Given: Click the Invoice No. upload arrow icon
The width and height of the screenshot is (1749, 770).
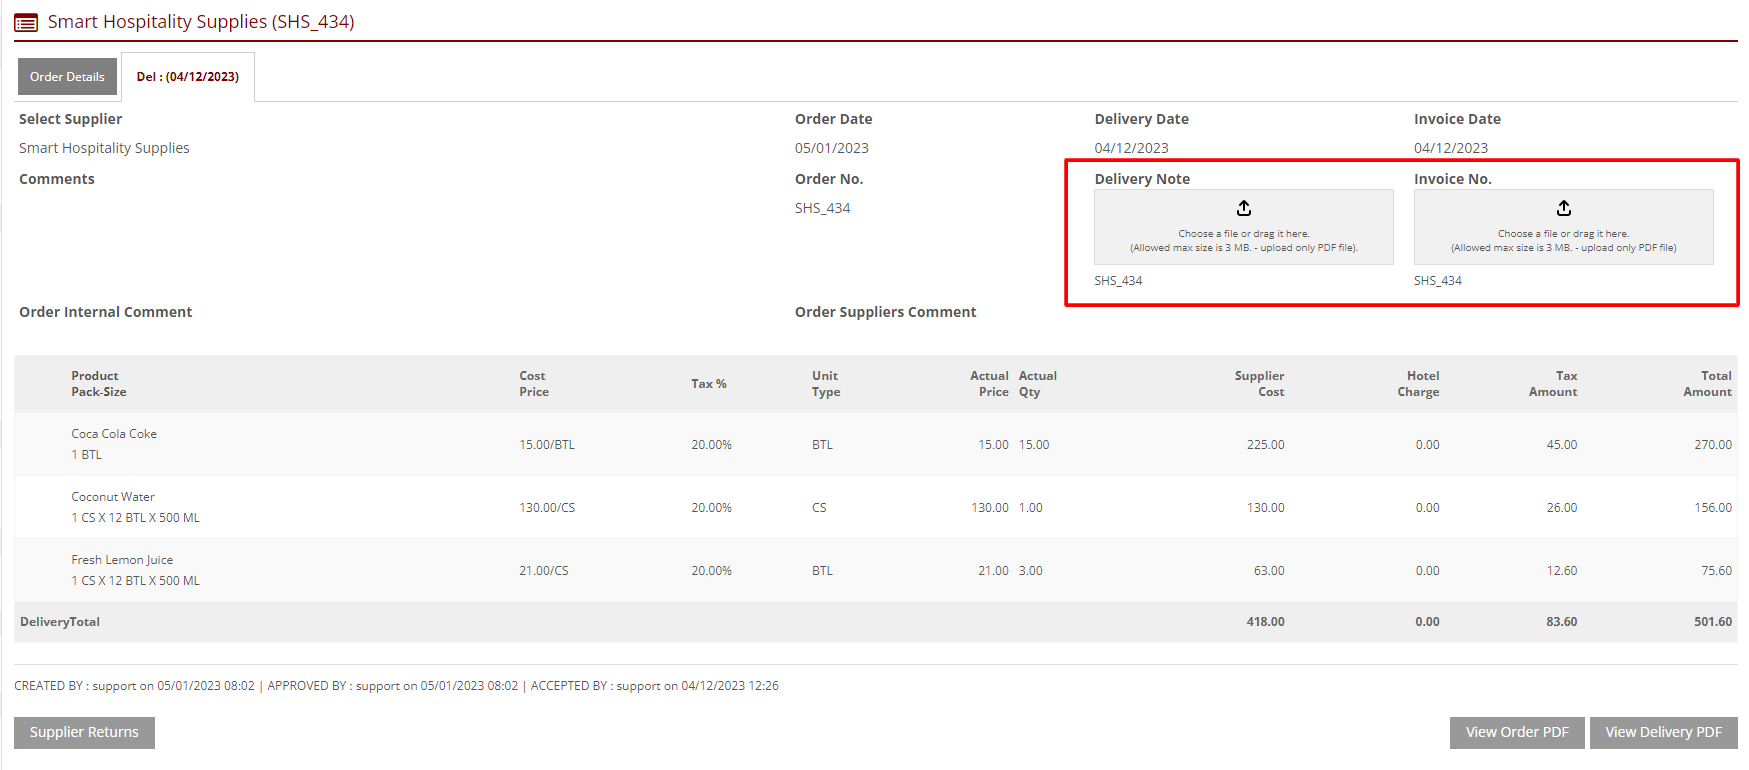Looking at the screenshot, I should coord(1563,208).
